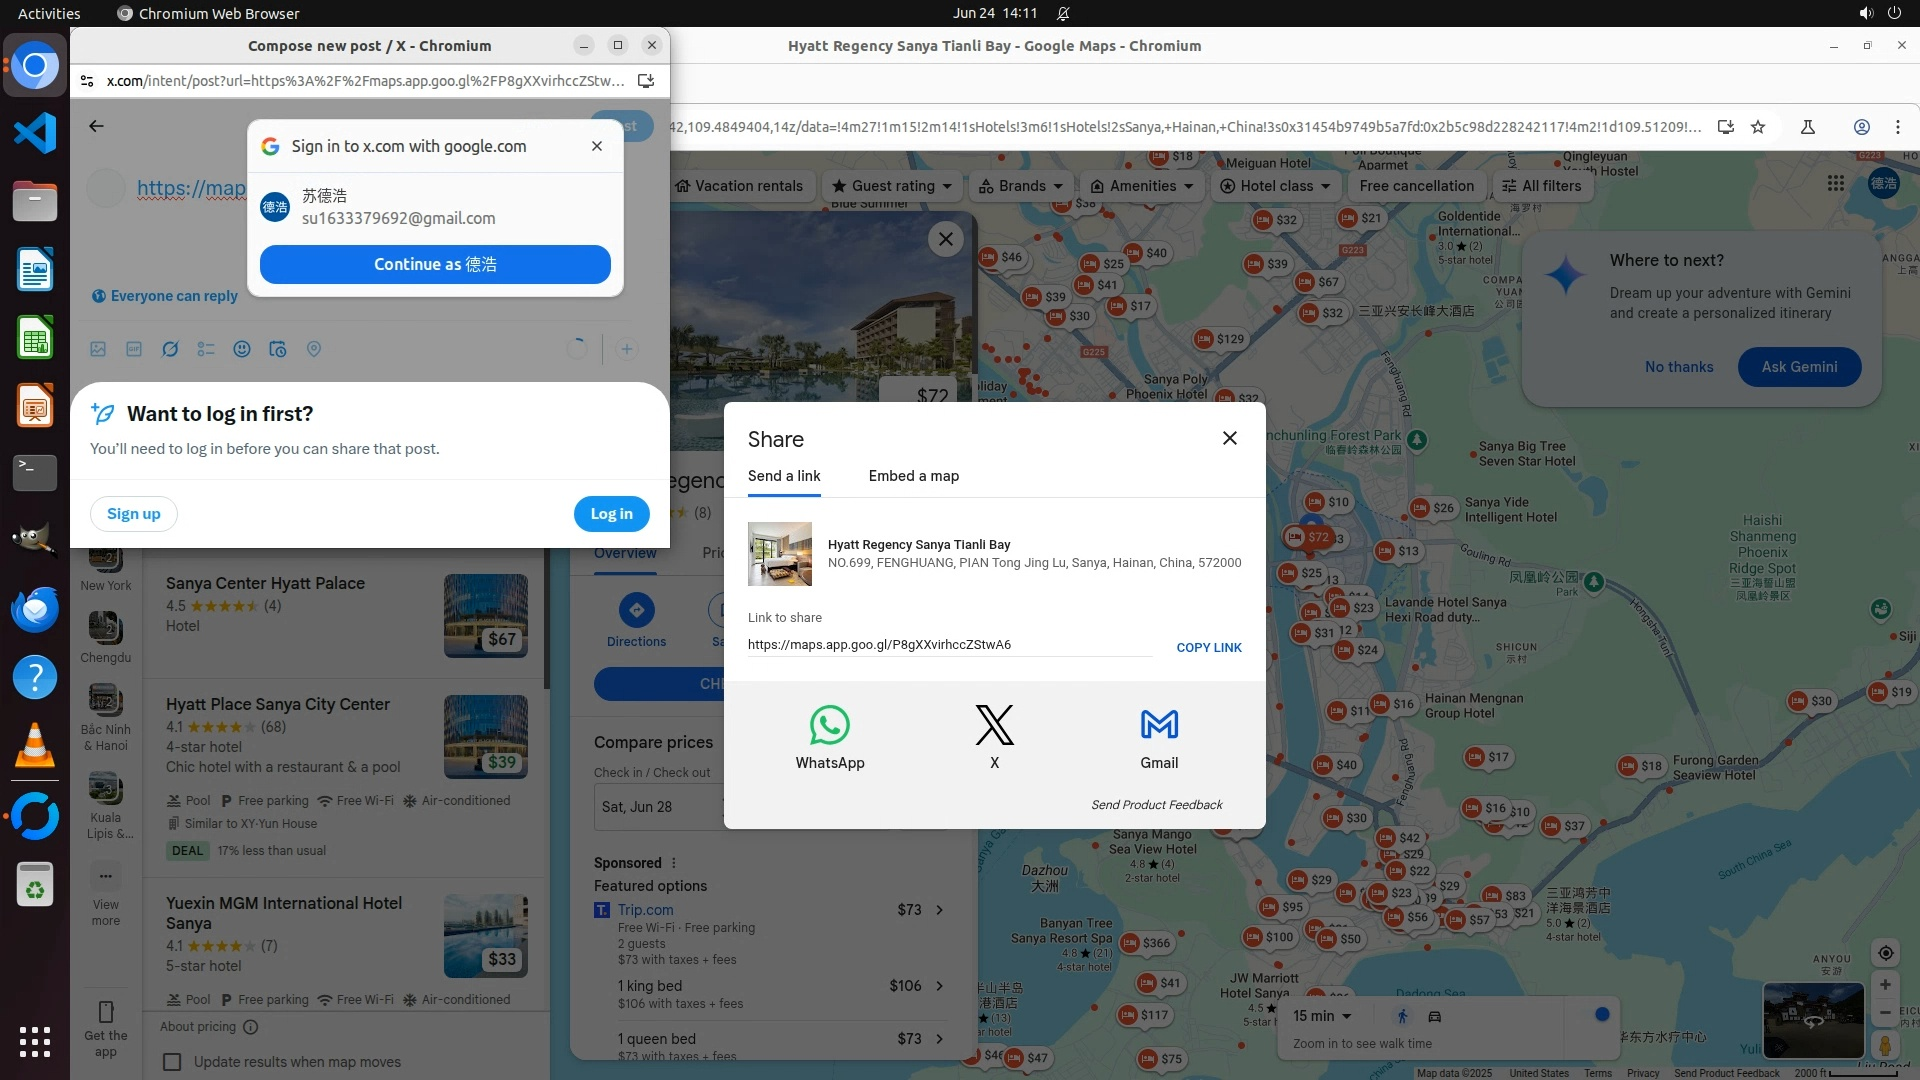Expand Guest rating filter dropdown
The image size is (1920, 1080).
[x=892, y=186]
